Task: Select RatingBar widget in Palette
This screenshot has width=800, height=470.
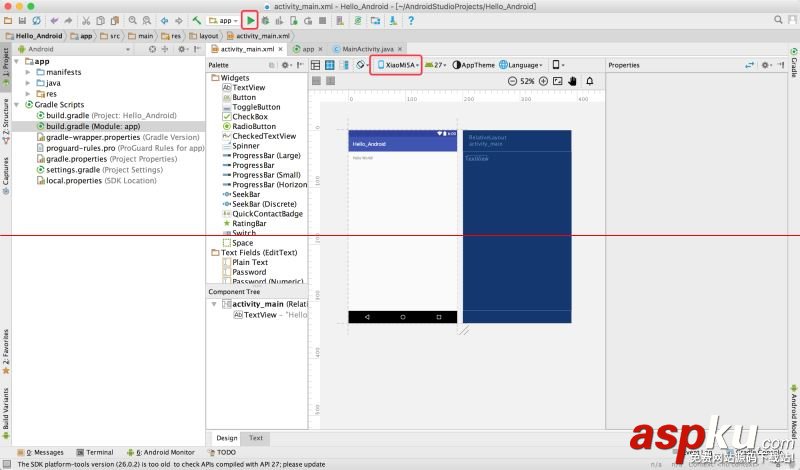Action: point(244,223)
